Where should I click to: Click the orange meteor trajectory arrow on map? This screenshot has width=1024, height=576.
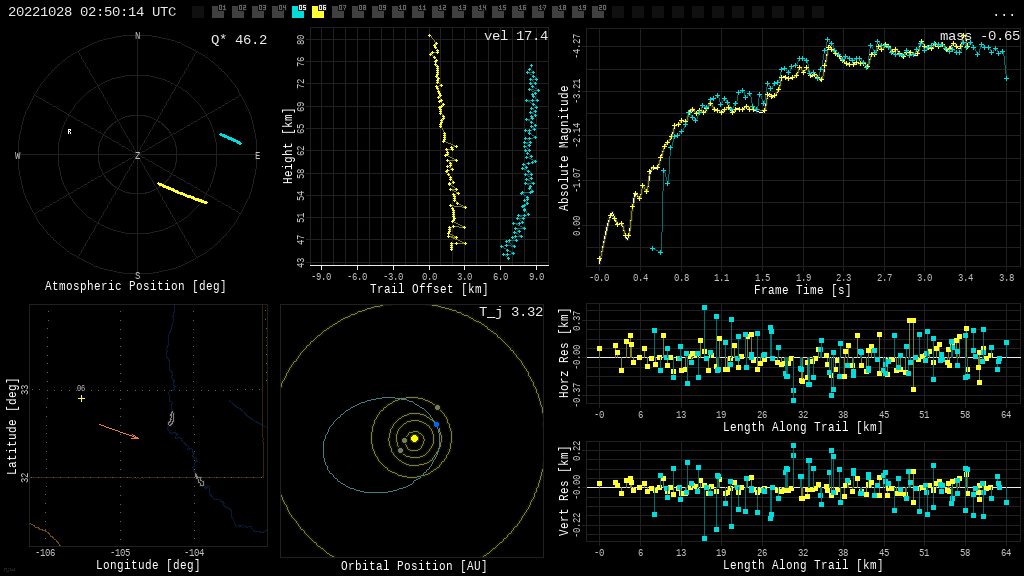[119, 431]
